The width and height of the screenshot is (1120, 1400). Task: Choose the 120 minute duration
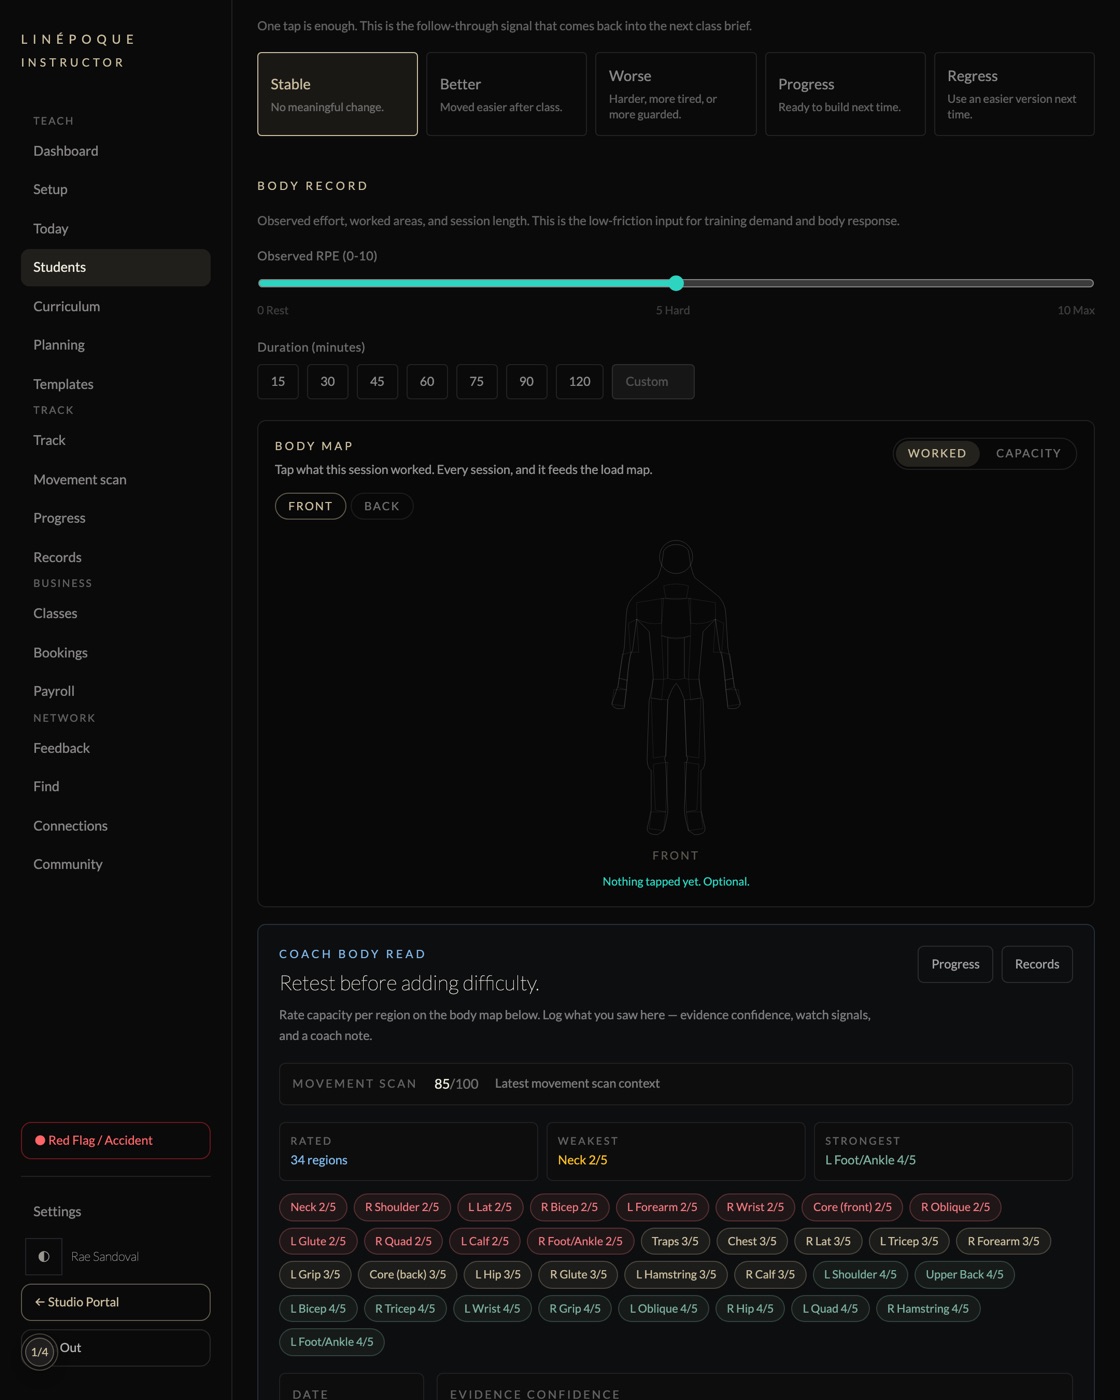point(580,381)
